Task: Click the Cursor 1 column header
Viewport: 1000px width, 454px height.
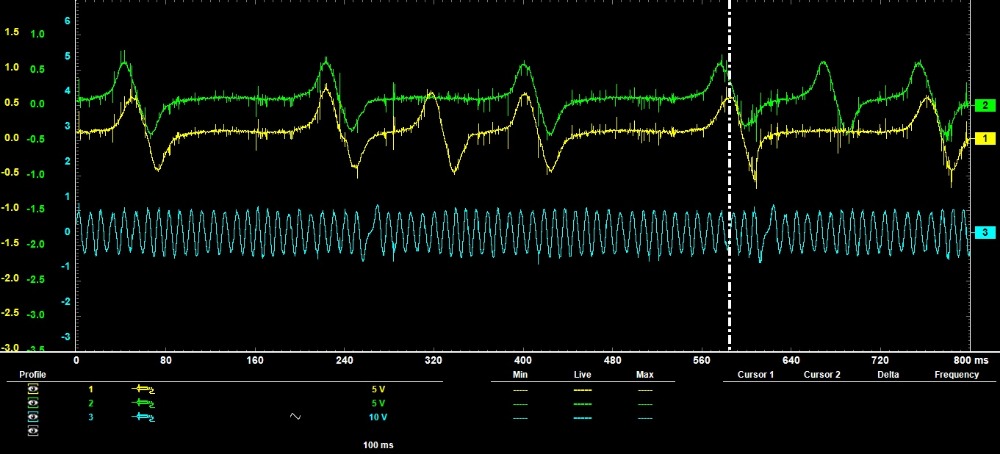Action: tap(756, 375)
